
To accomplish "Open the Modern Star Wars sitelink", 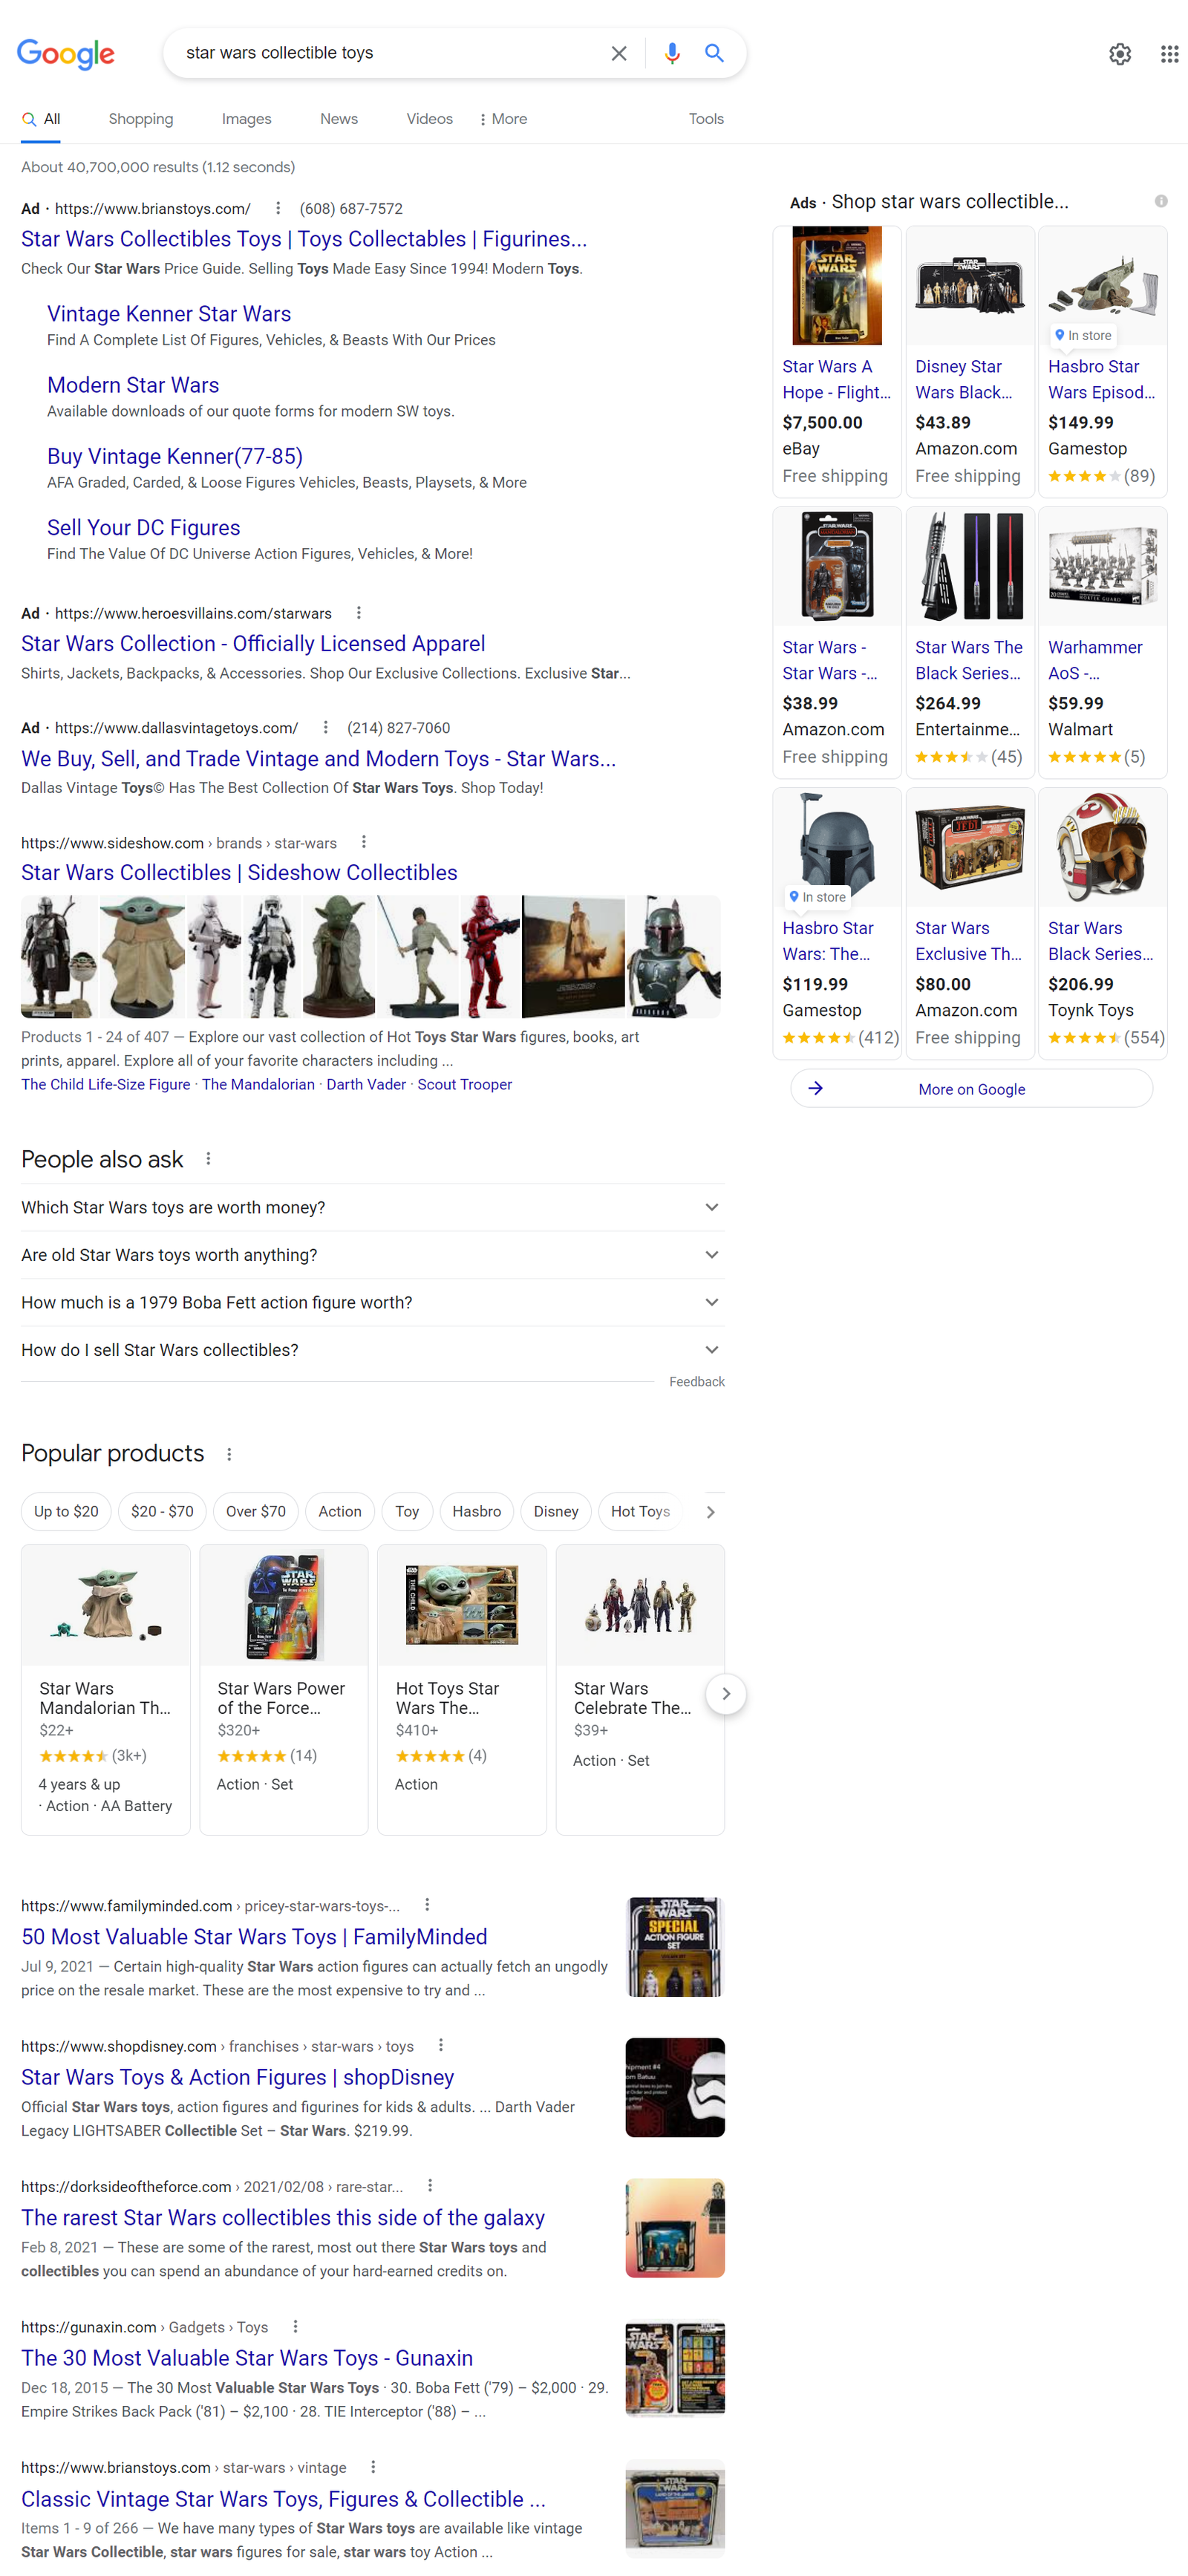I will 133,385.
